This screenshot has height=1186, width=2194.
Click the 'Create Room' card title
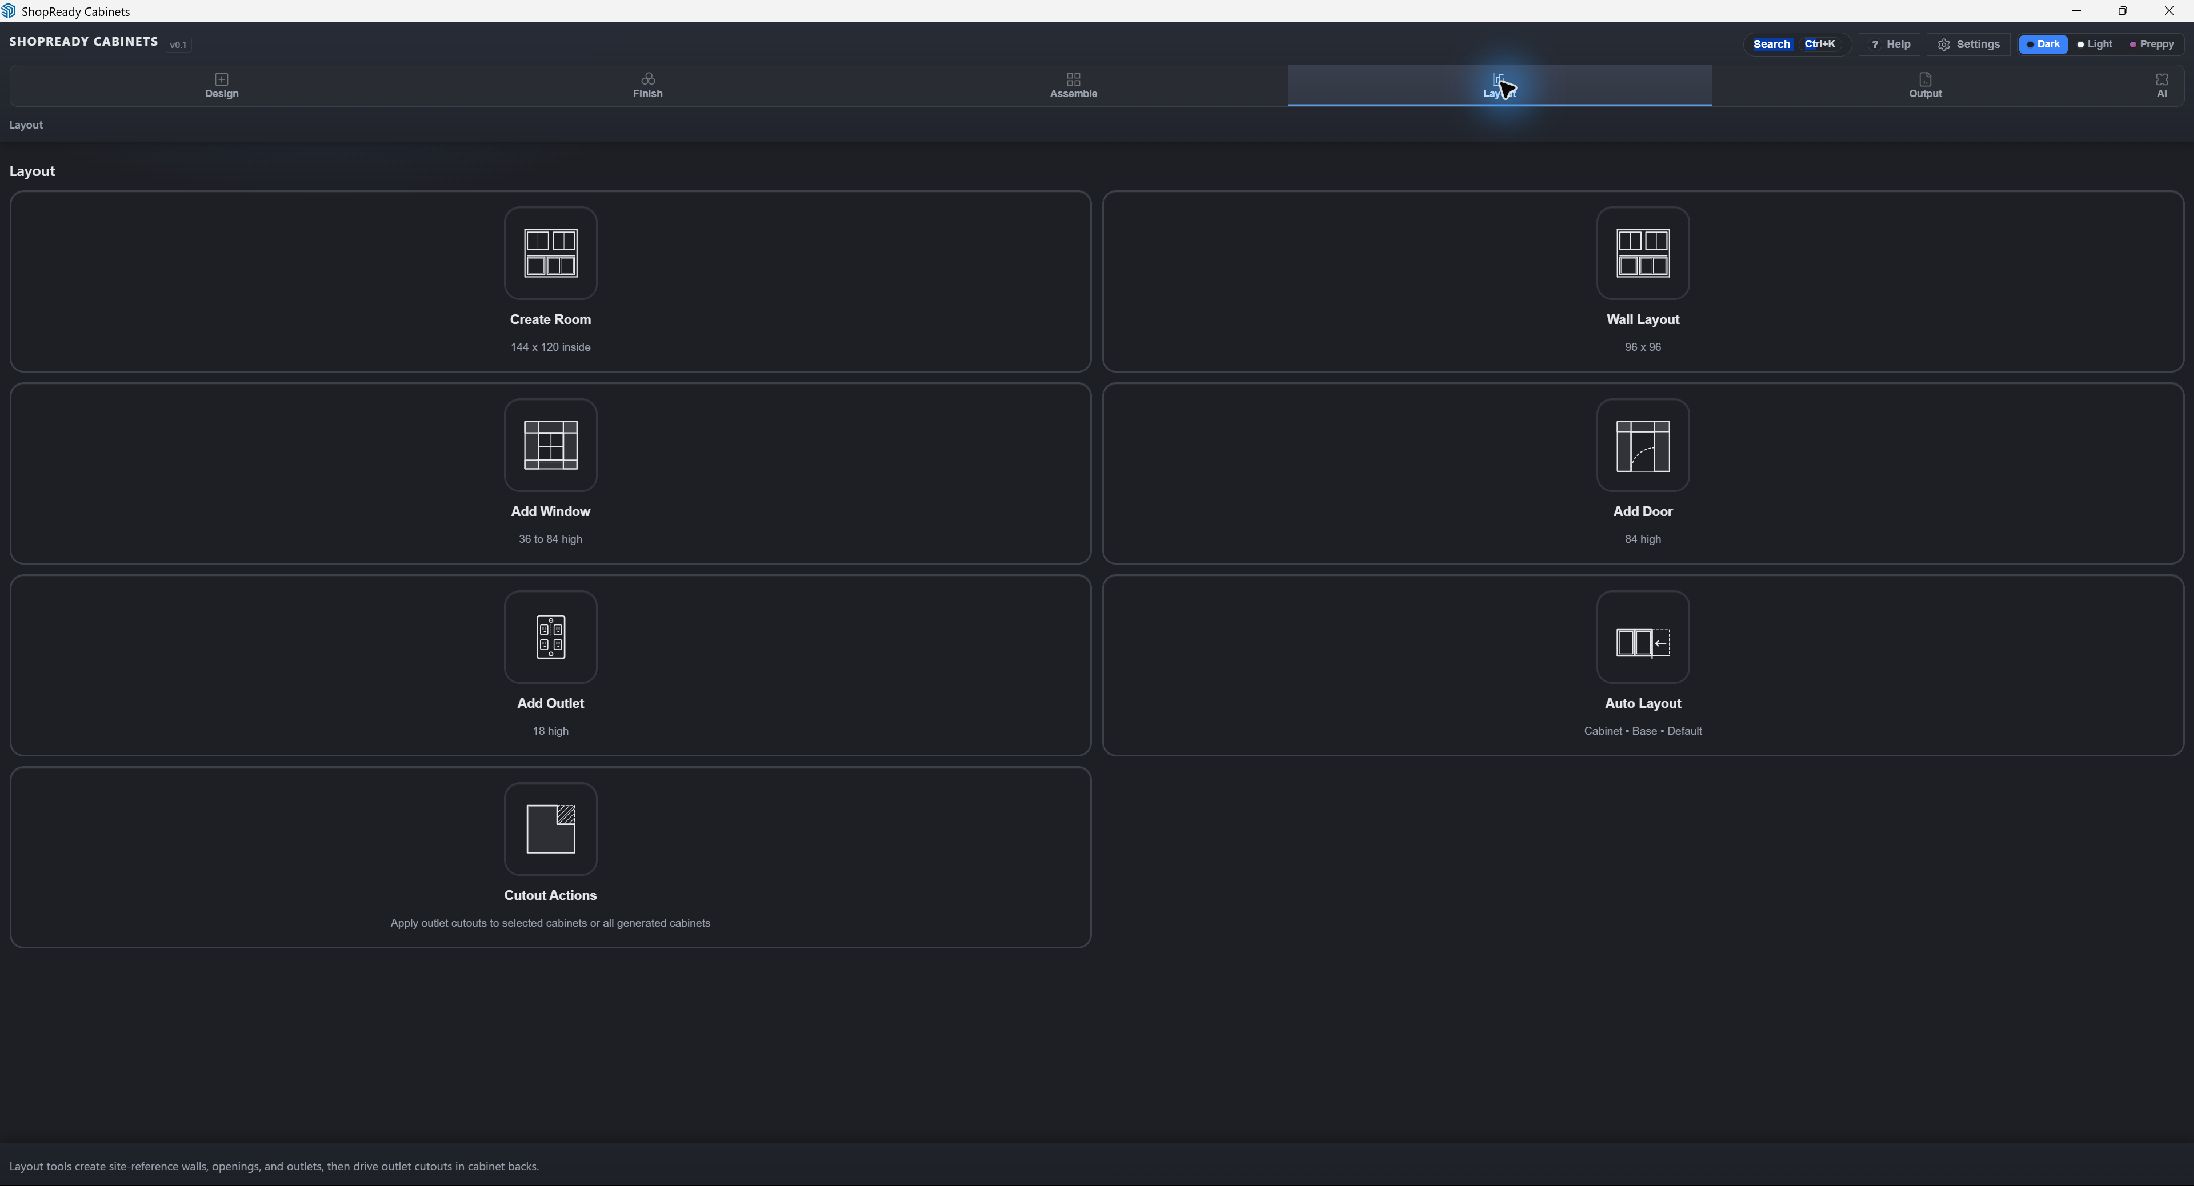click(550, 319)
